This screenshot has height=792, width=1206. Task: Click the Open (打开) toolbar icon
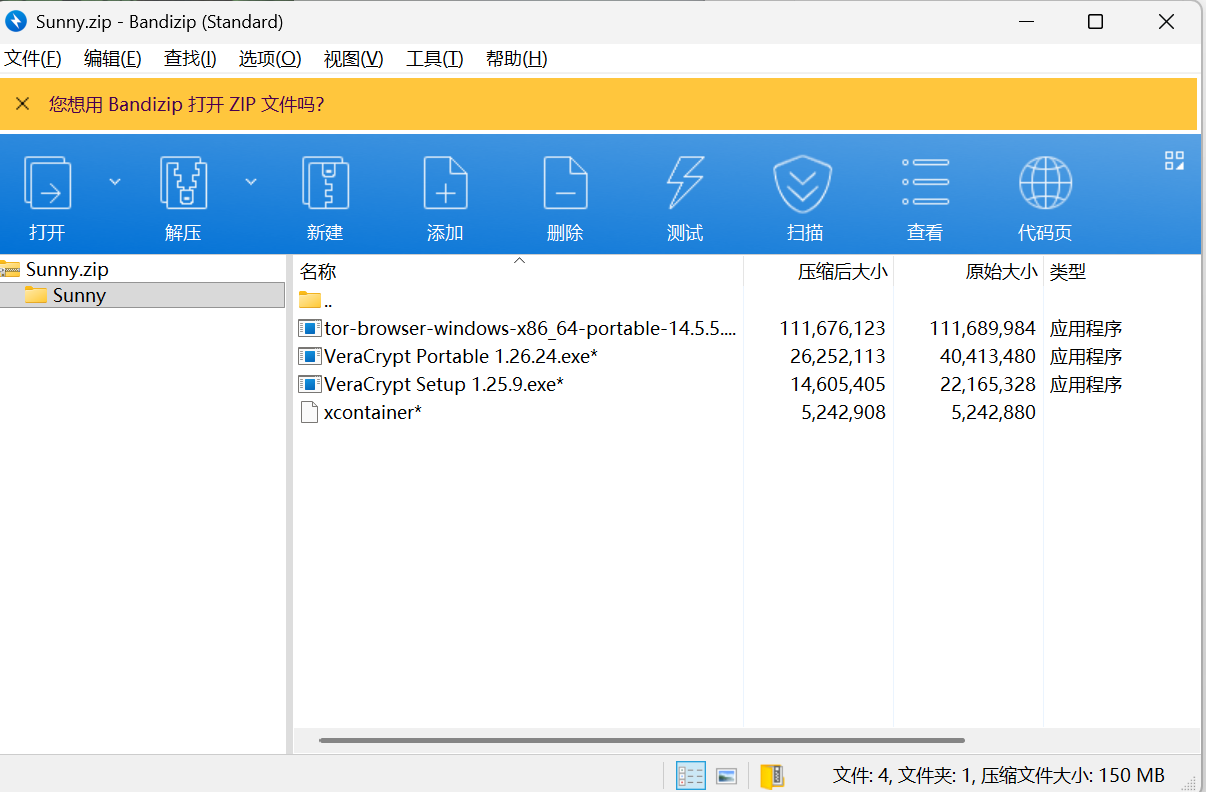(47, 183)
